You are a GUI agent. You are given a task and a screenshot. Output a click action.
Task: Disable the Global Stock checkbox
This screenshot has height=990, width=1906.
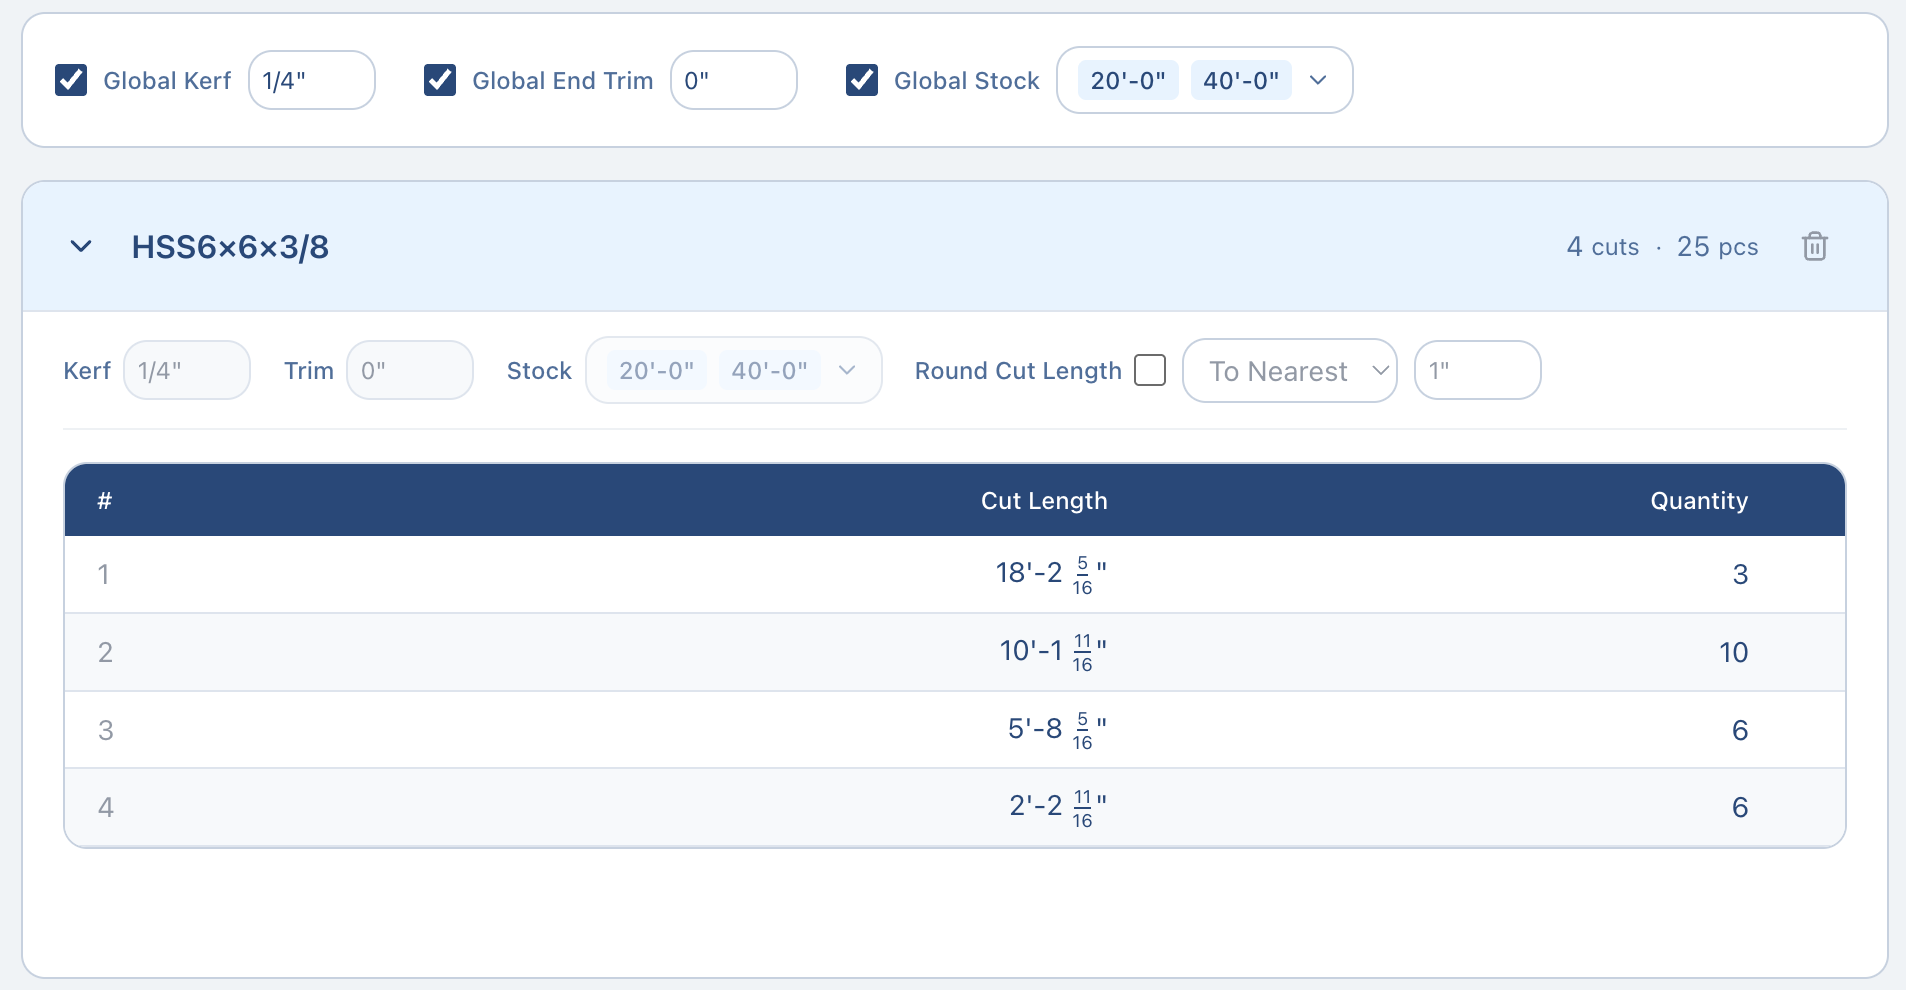coord(862,80)
